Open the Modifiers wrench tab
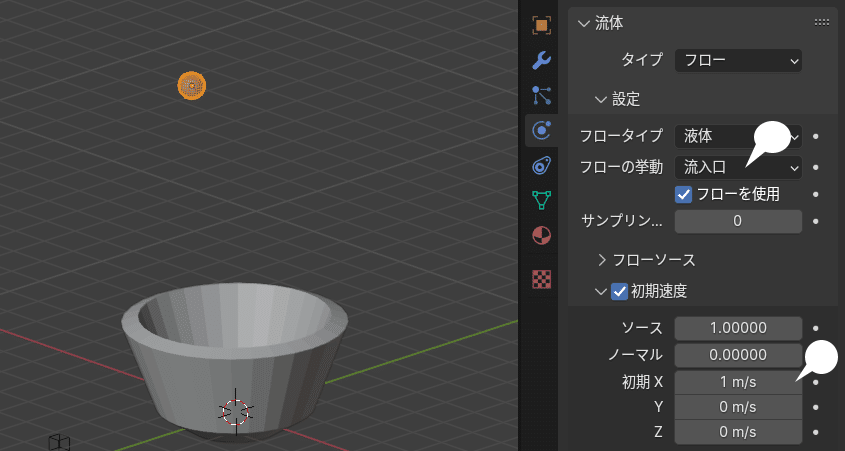The width and height of the screenshot is (845, 451). [541, 60]
